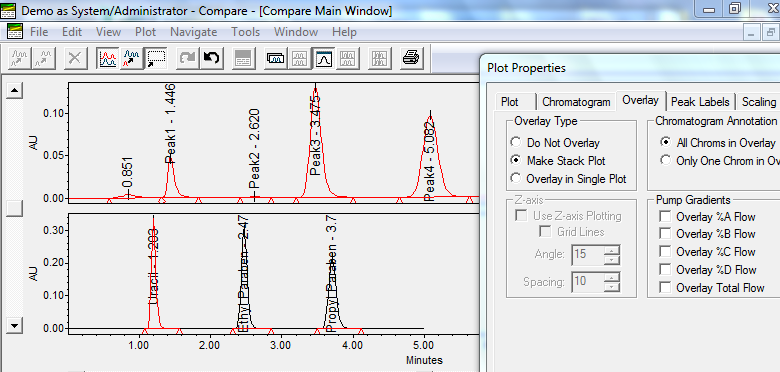Switch to the Chromatogram tab
This screenshot has height=372, width=780.
tap(576, 102)
